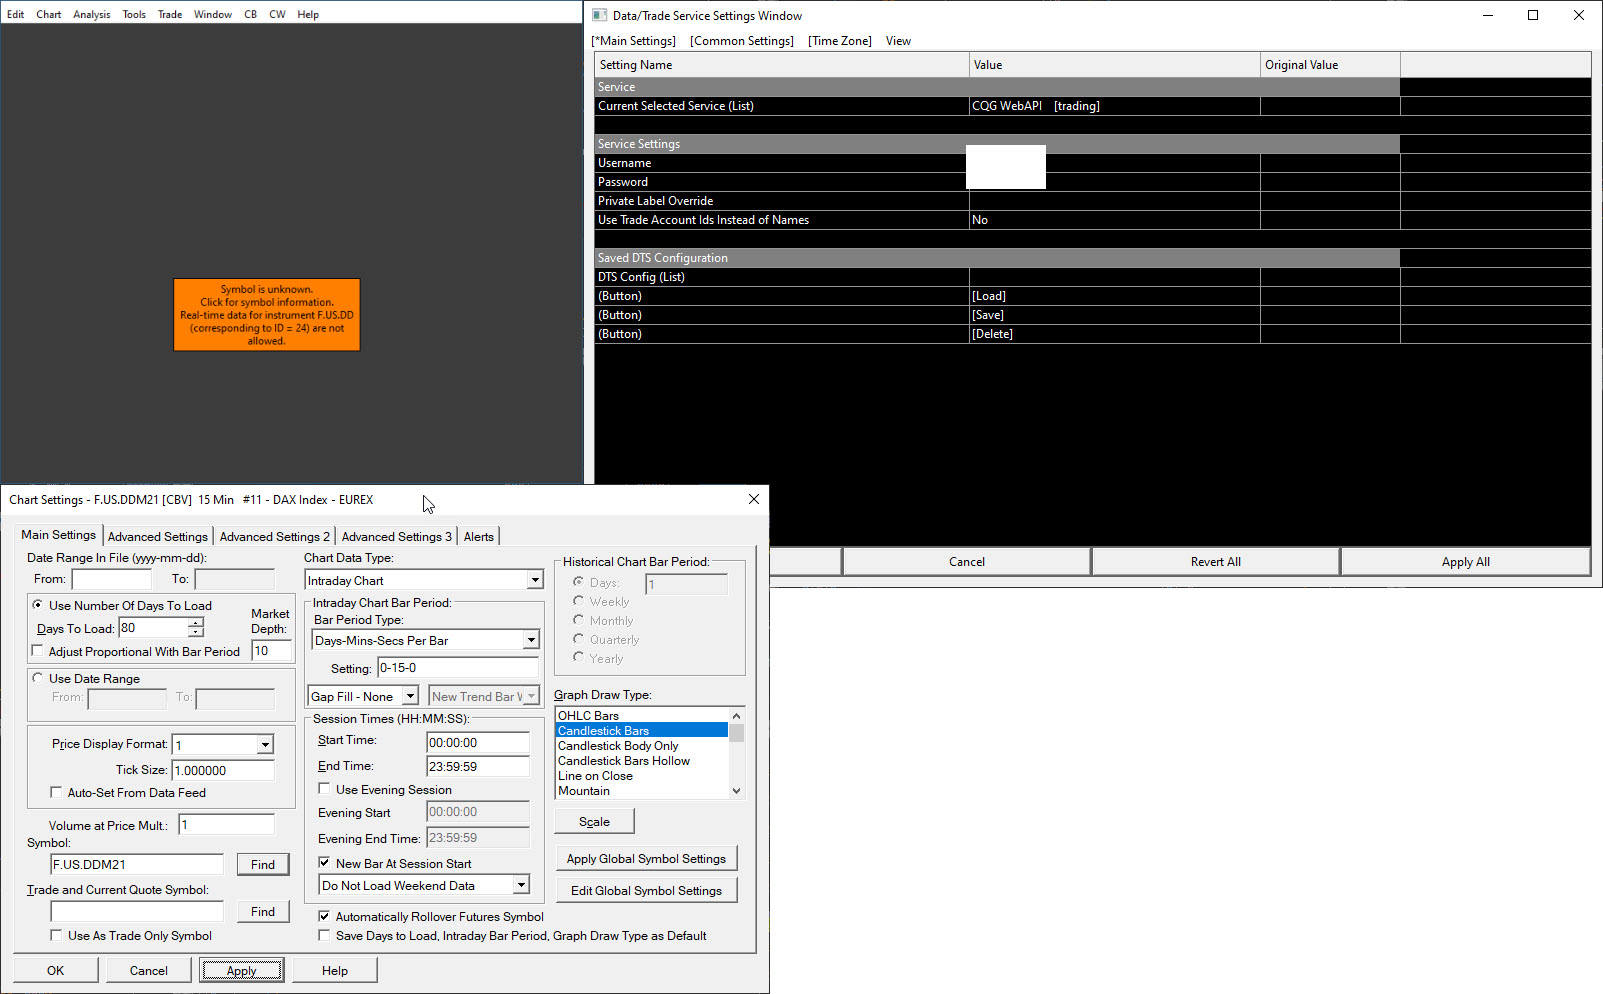The image size is (1603, 994).
Task: Click the orange unknown symbol warning box
Action: (266, 315)
